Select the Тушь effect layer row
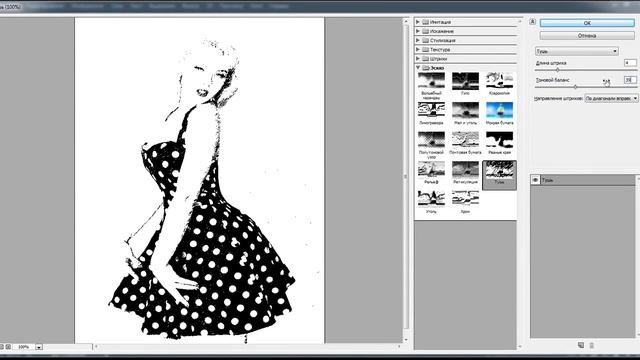The width and height of the screenshot is (640, 360). click(582, 180)
